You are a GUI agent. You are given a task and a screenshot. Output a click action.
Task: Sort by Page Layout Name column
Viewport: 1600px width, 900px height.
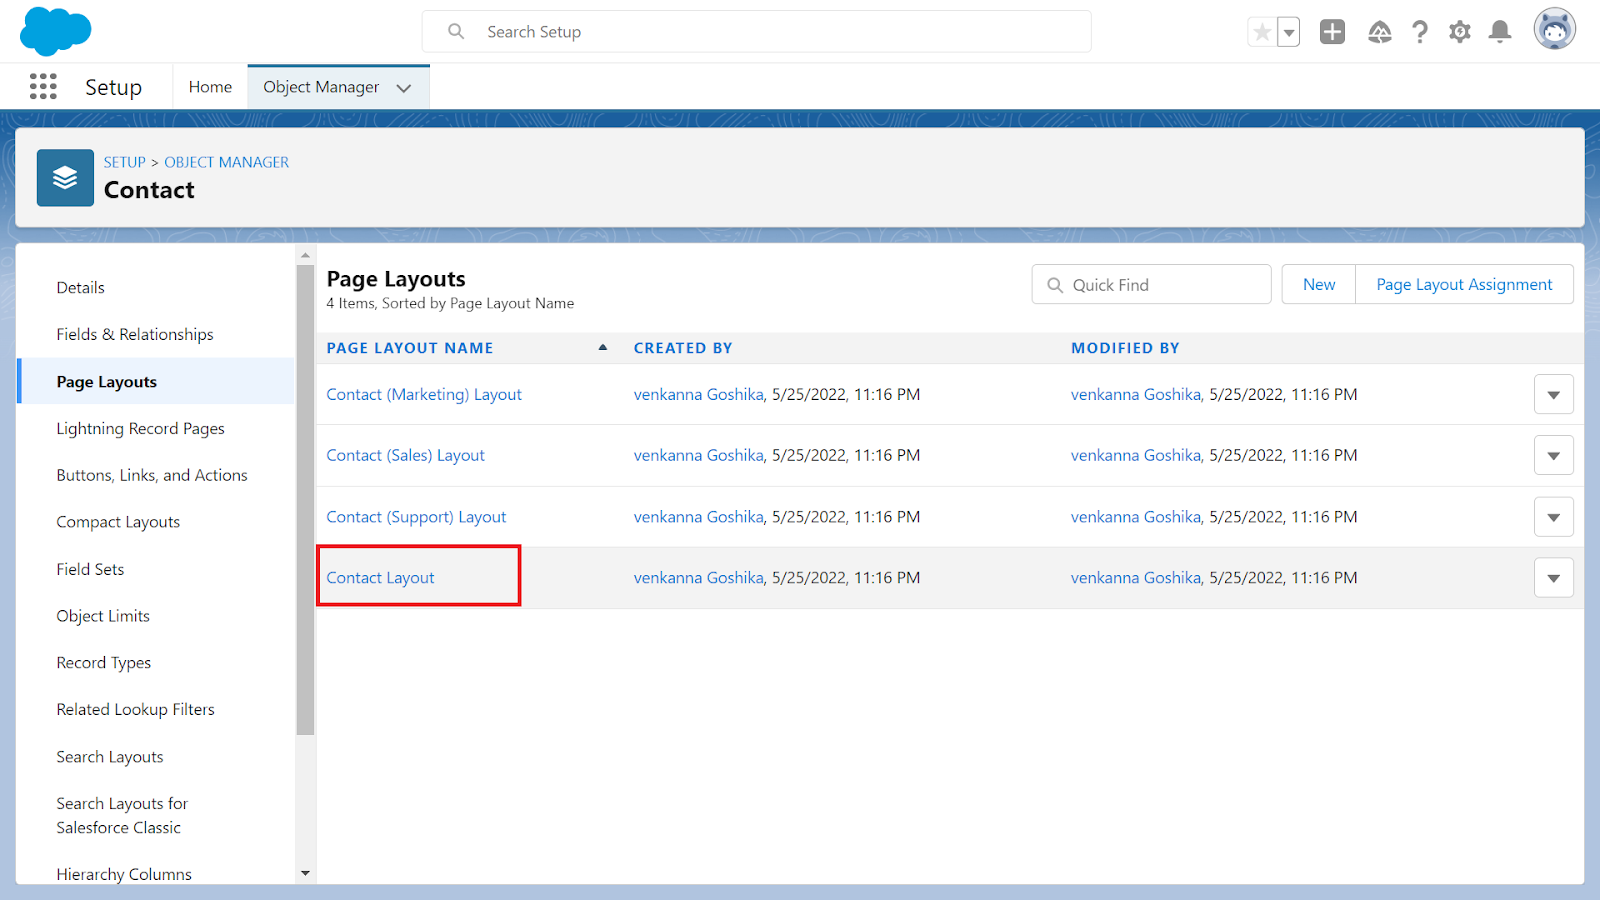[410, 348]
